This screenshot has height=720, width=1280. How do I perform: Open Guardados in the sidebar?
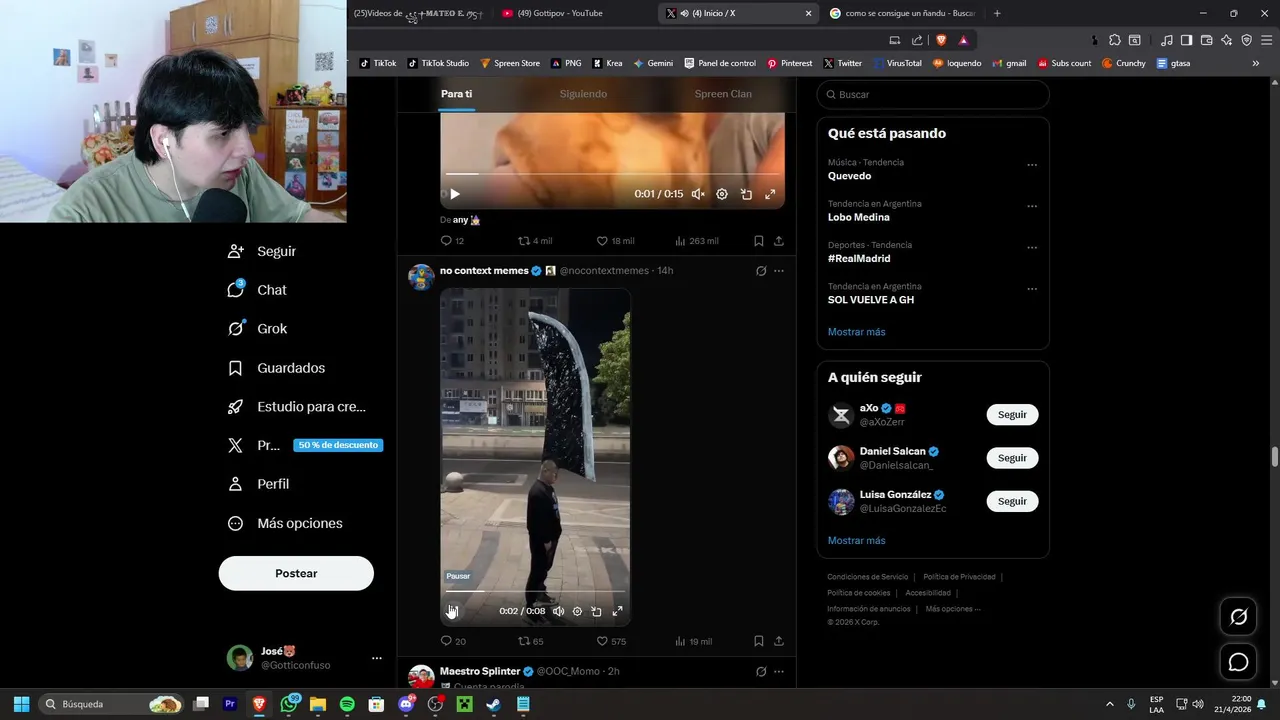[277, 368]
